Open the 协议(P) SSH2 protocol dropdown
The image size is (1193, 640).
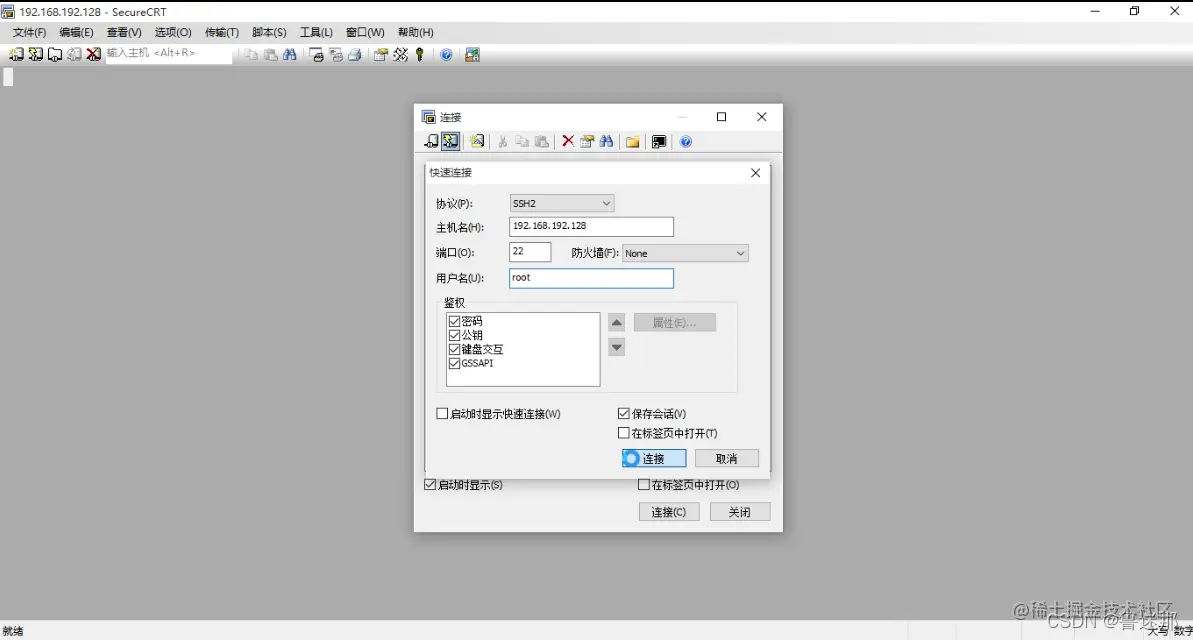[562, 203]
